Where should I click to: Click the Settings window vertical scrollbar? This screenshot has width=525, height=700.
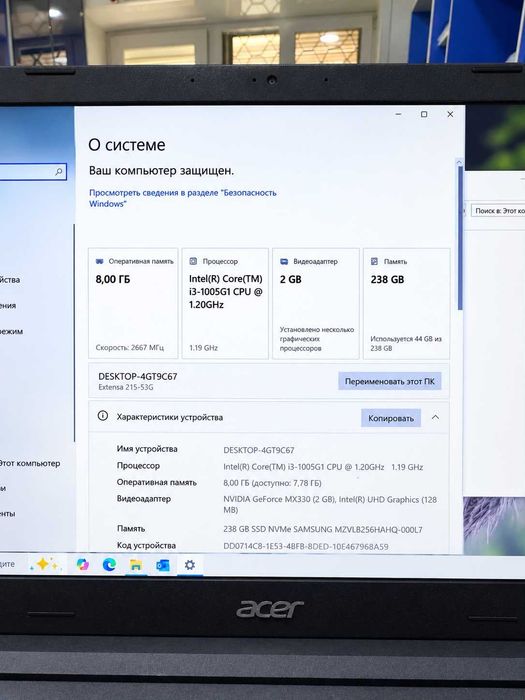[x=460, y=236]
